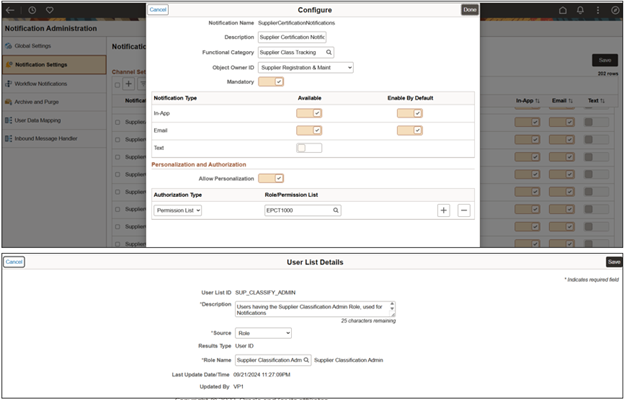The width and height of the screenshot is (624, 400).
Task: Add authorization row with plus button
Action: pos(443,210)
